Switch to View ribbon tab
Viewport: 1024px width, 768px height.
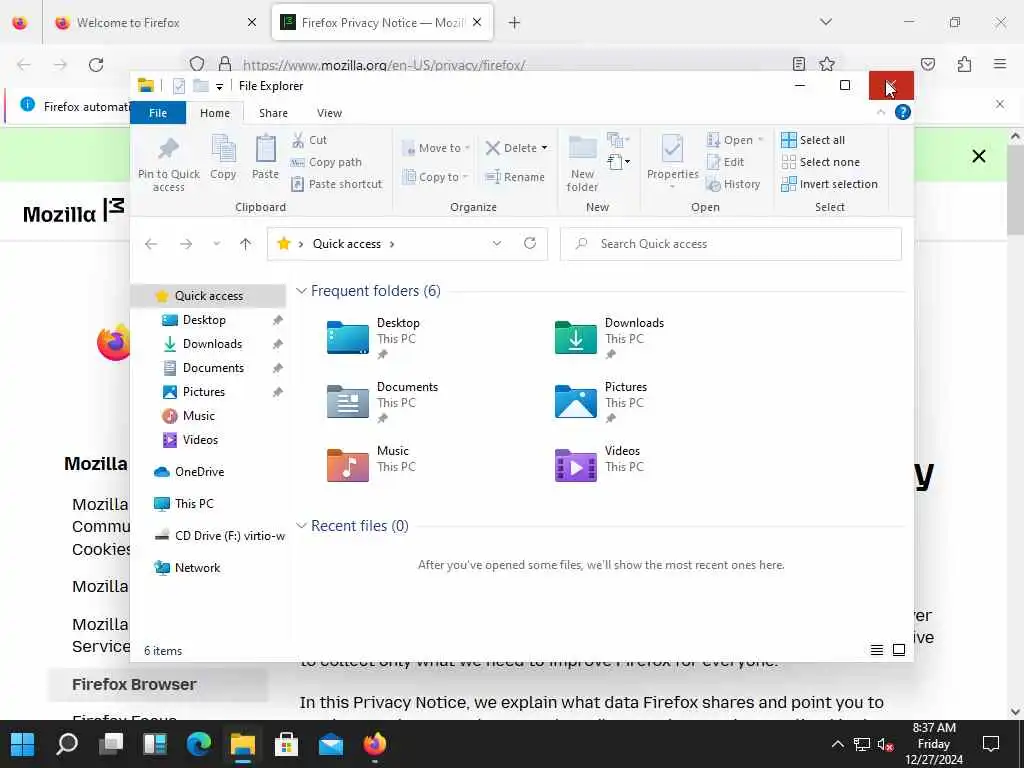(x=329, y=113)
